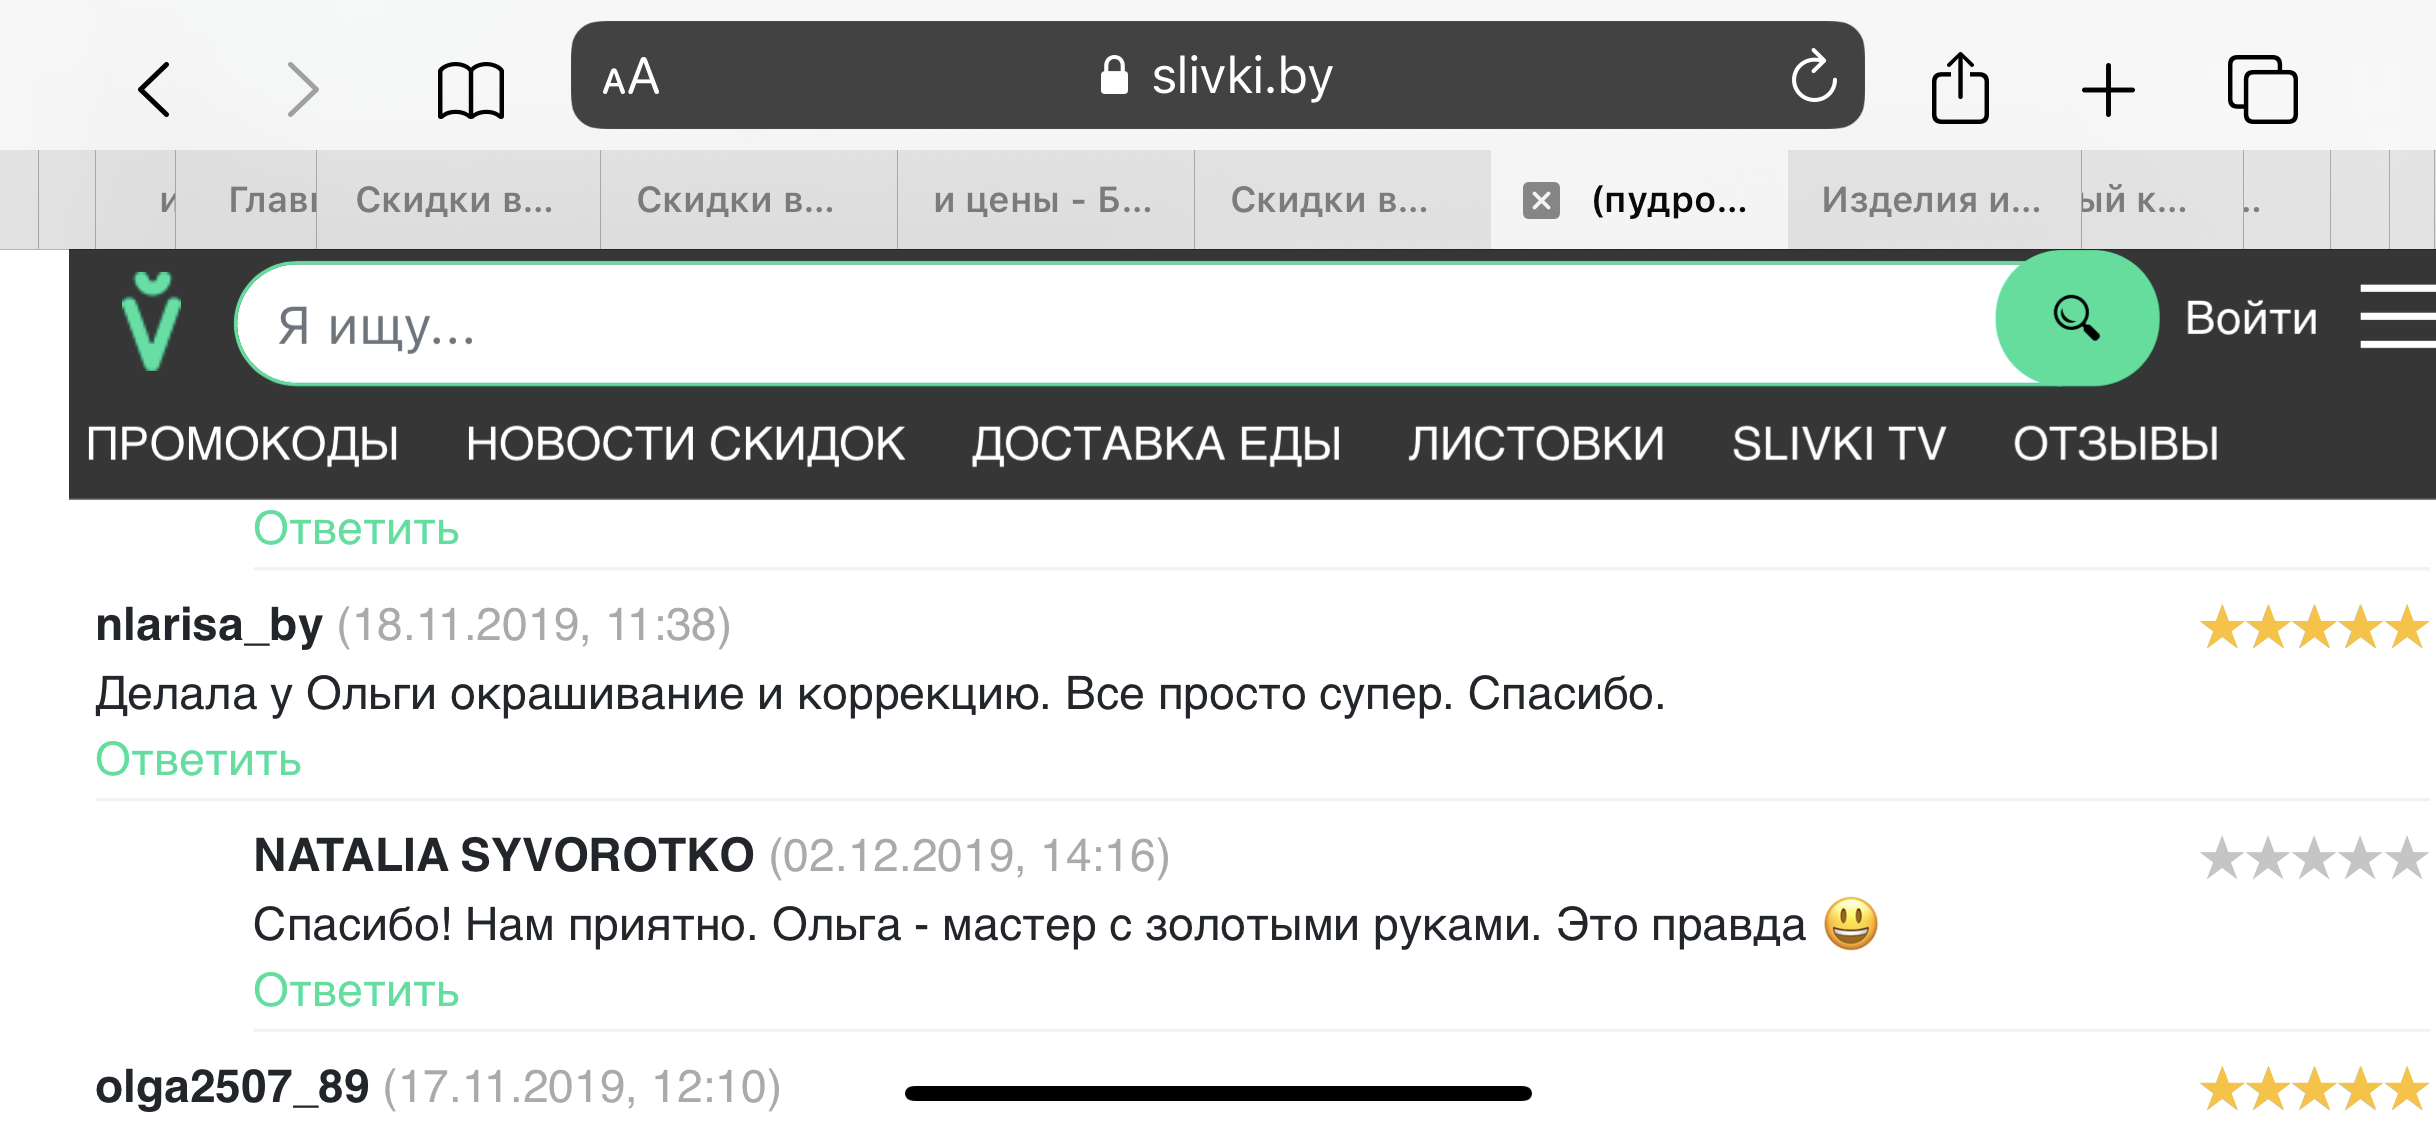
Task: Close the active (пудро... tab
Action: click(x=1541, y=200)
